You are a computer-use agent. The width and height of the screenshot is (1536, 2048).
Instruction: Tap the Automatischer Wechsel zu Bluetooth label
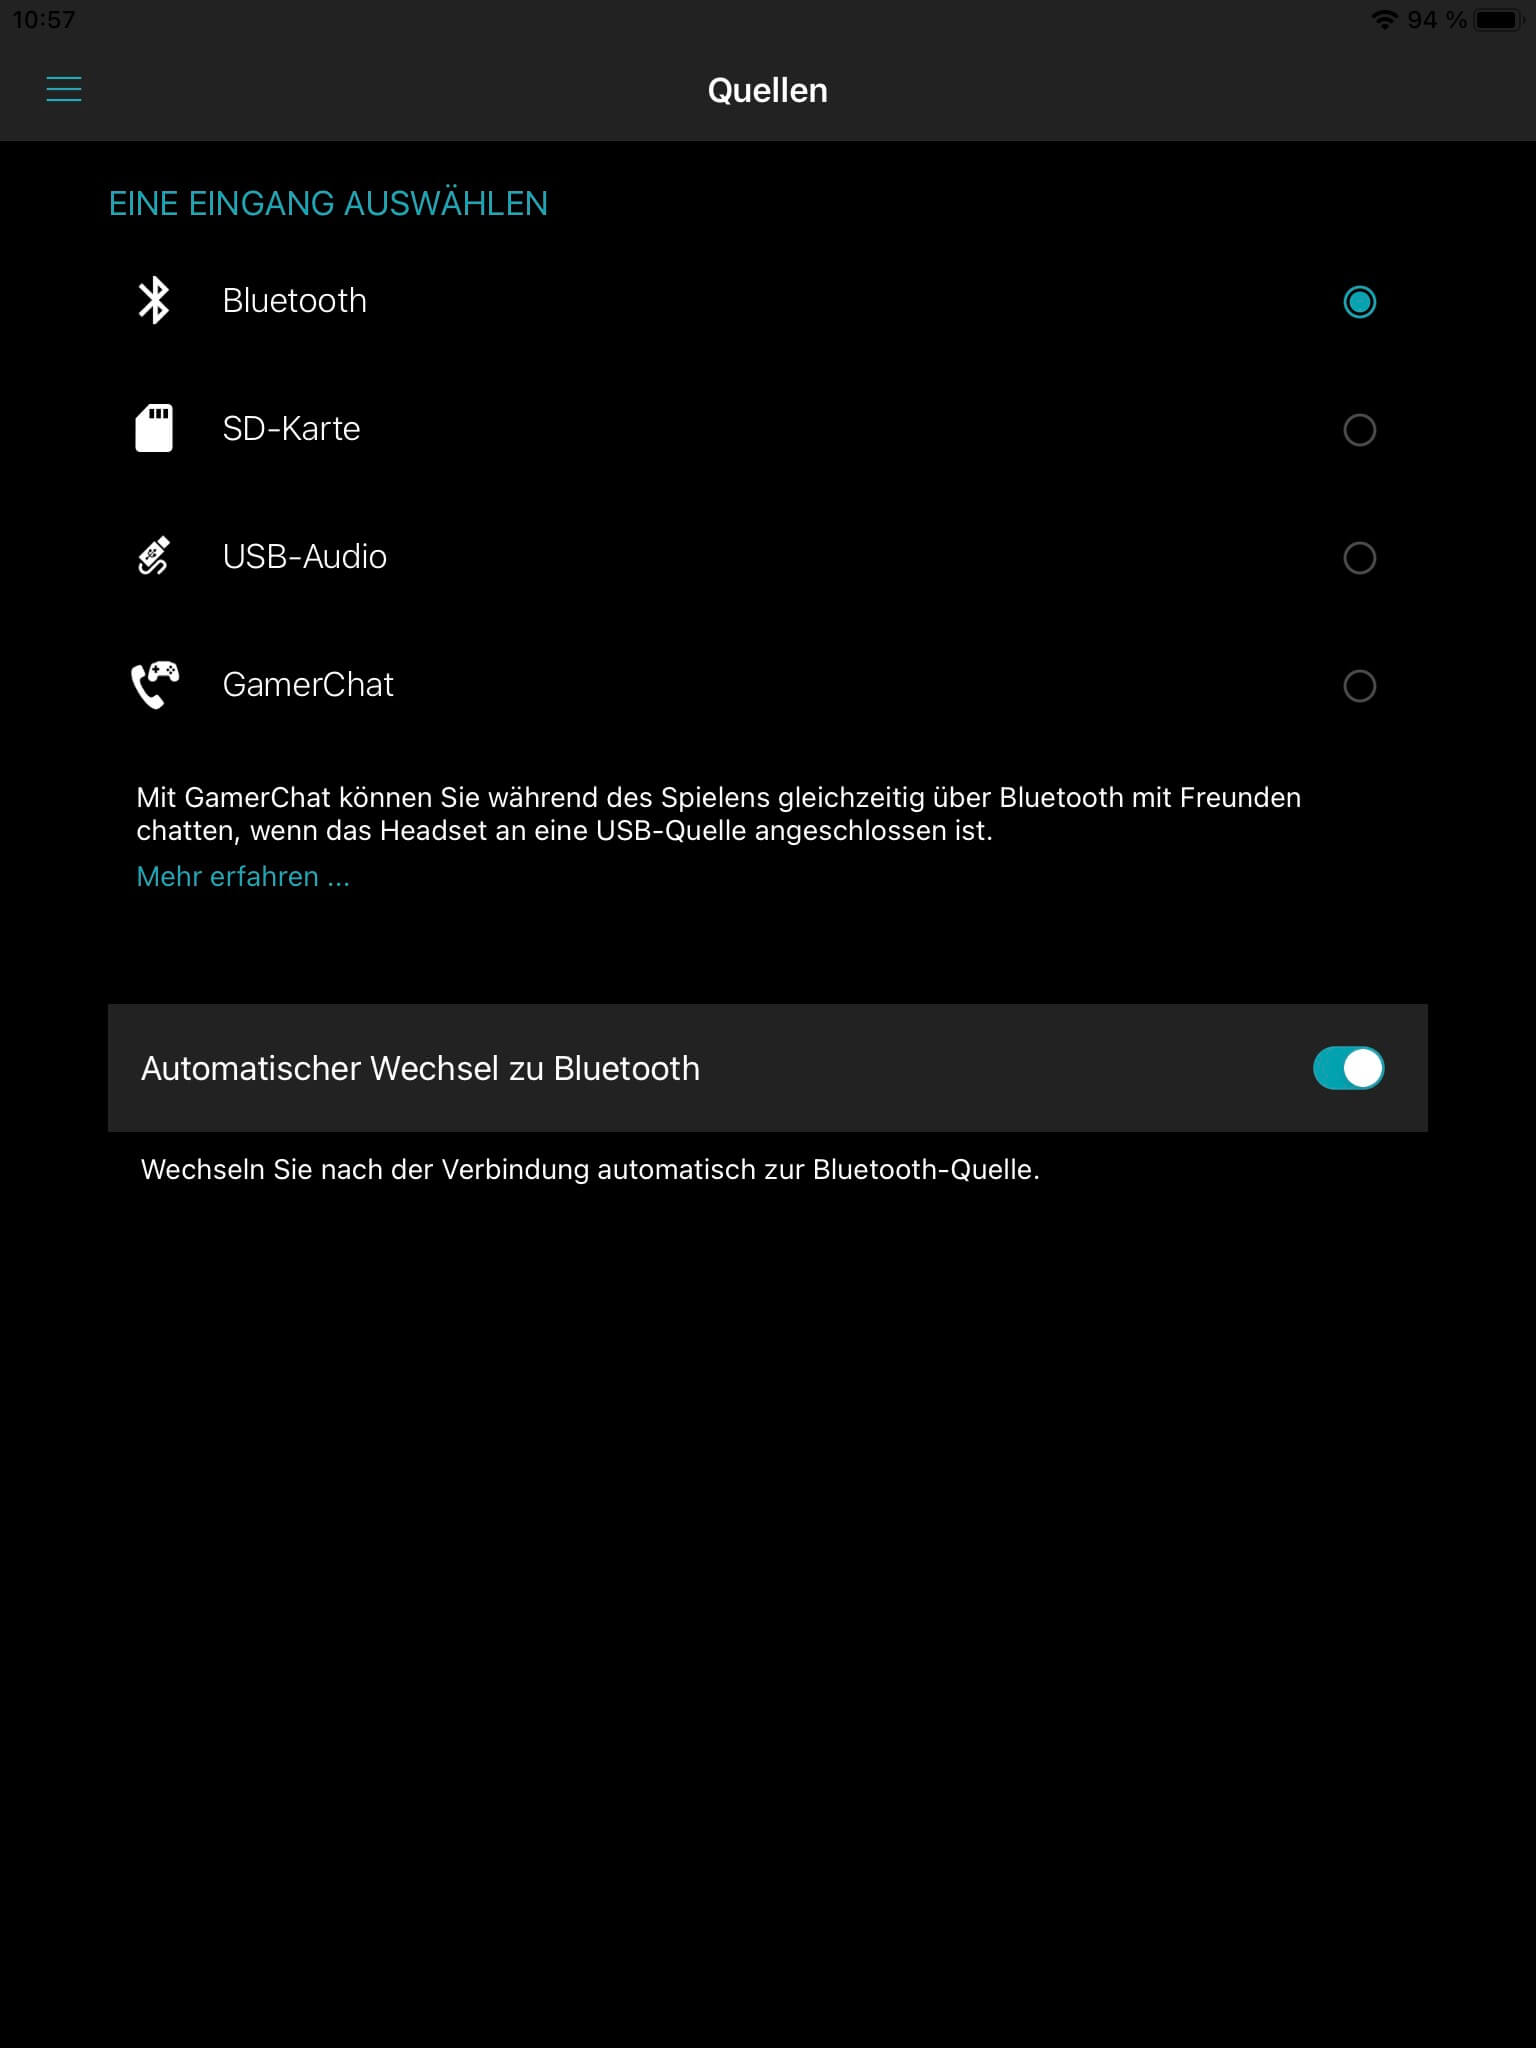pyautogui.click(x=420, y=1069)
